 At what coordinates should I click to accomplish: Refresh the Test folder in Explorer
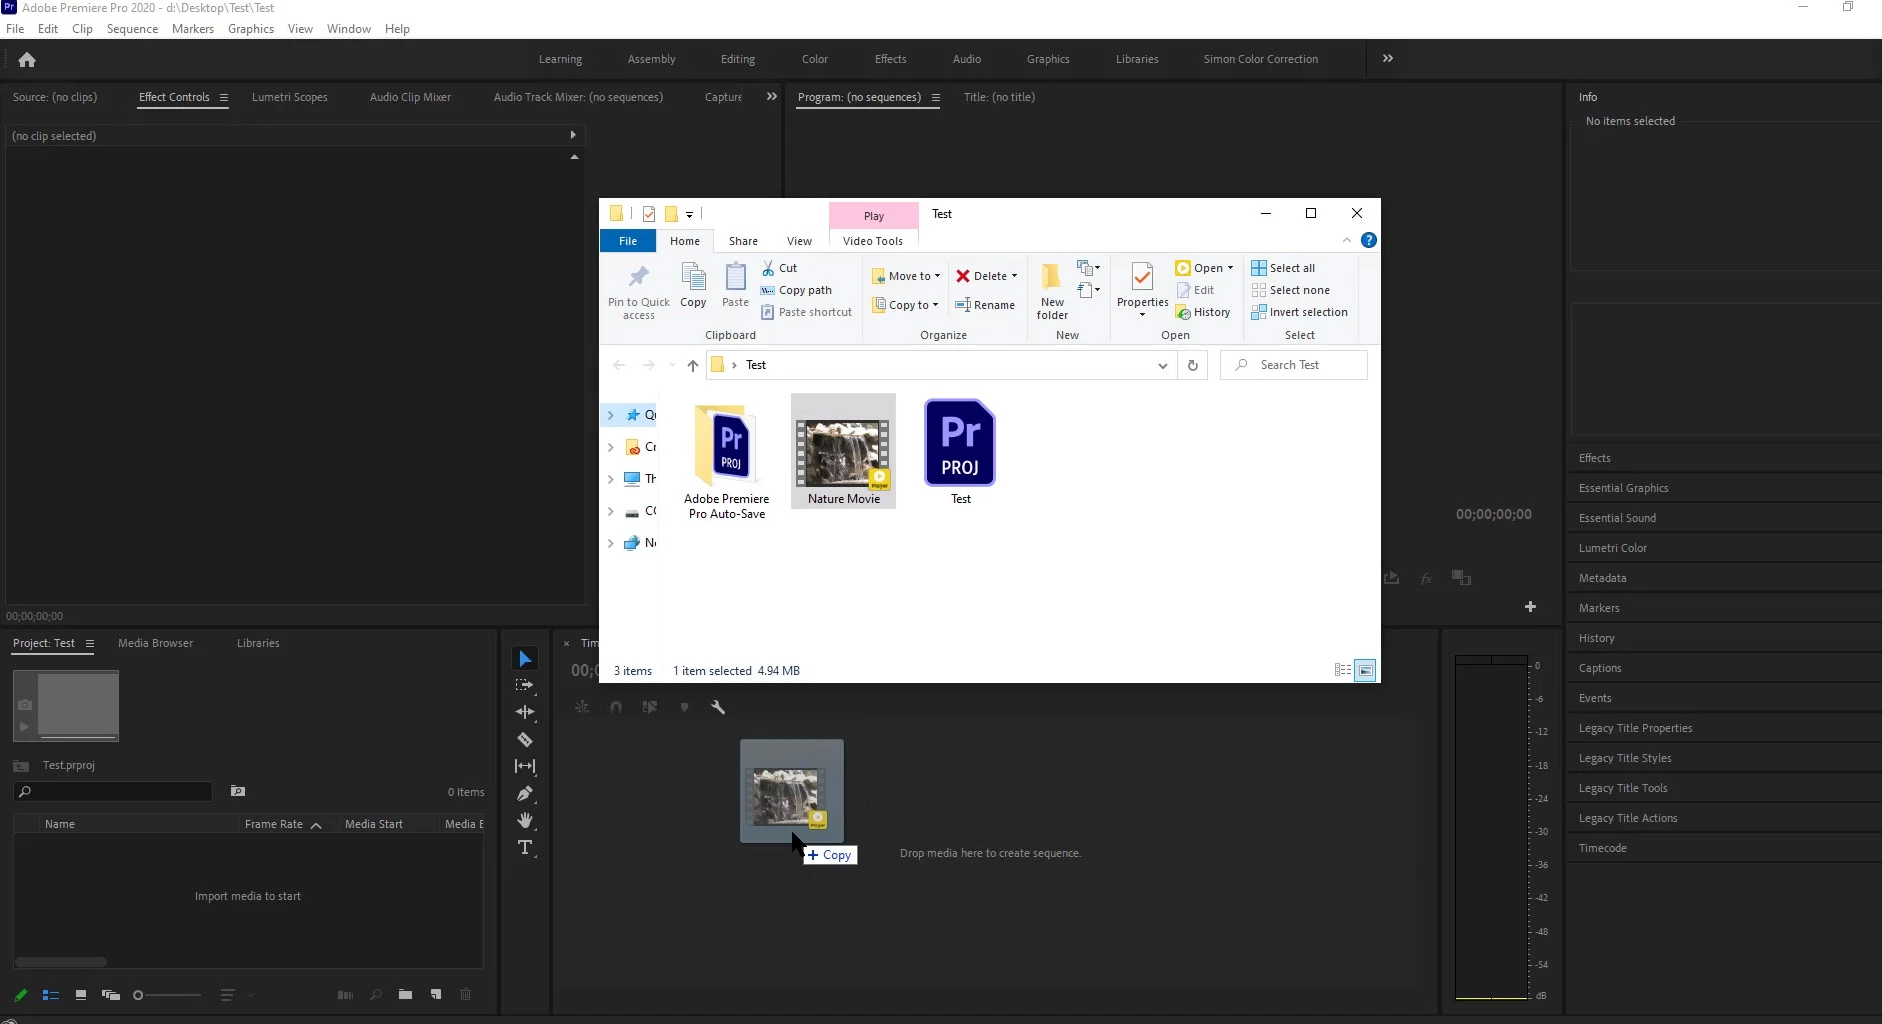[1192, 365]
